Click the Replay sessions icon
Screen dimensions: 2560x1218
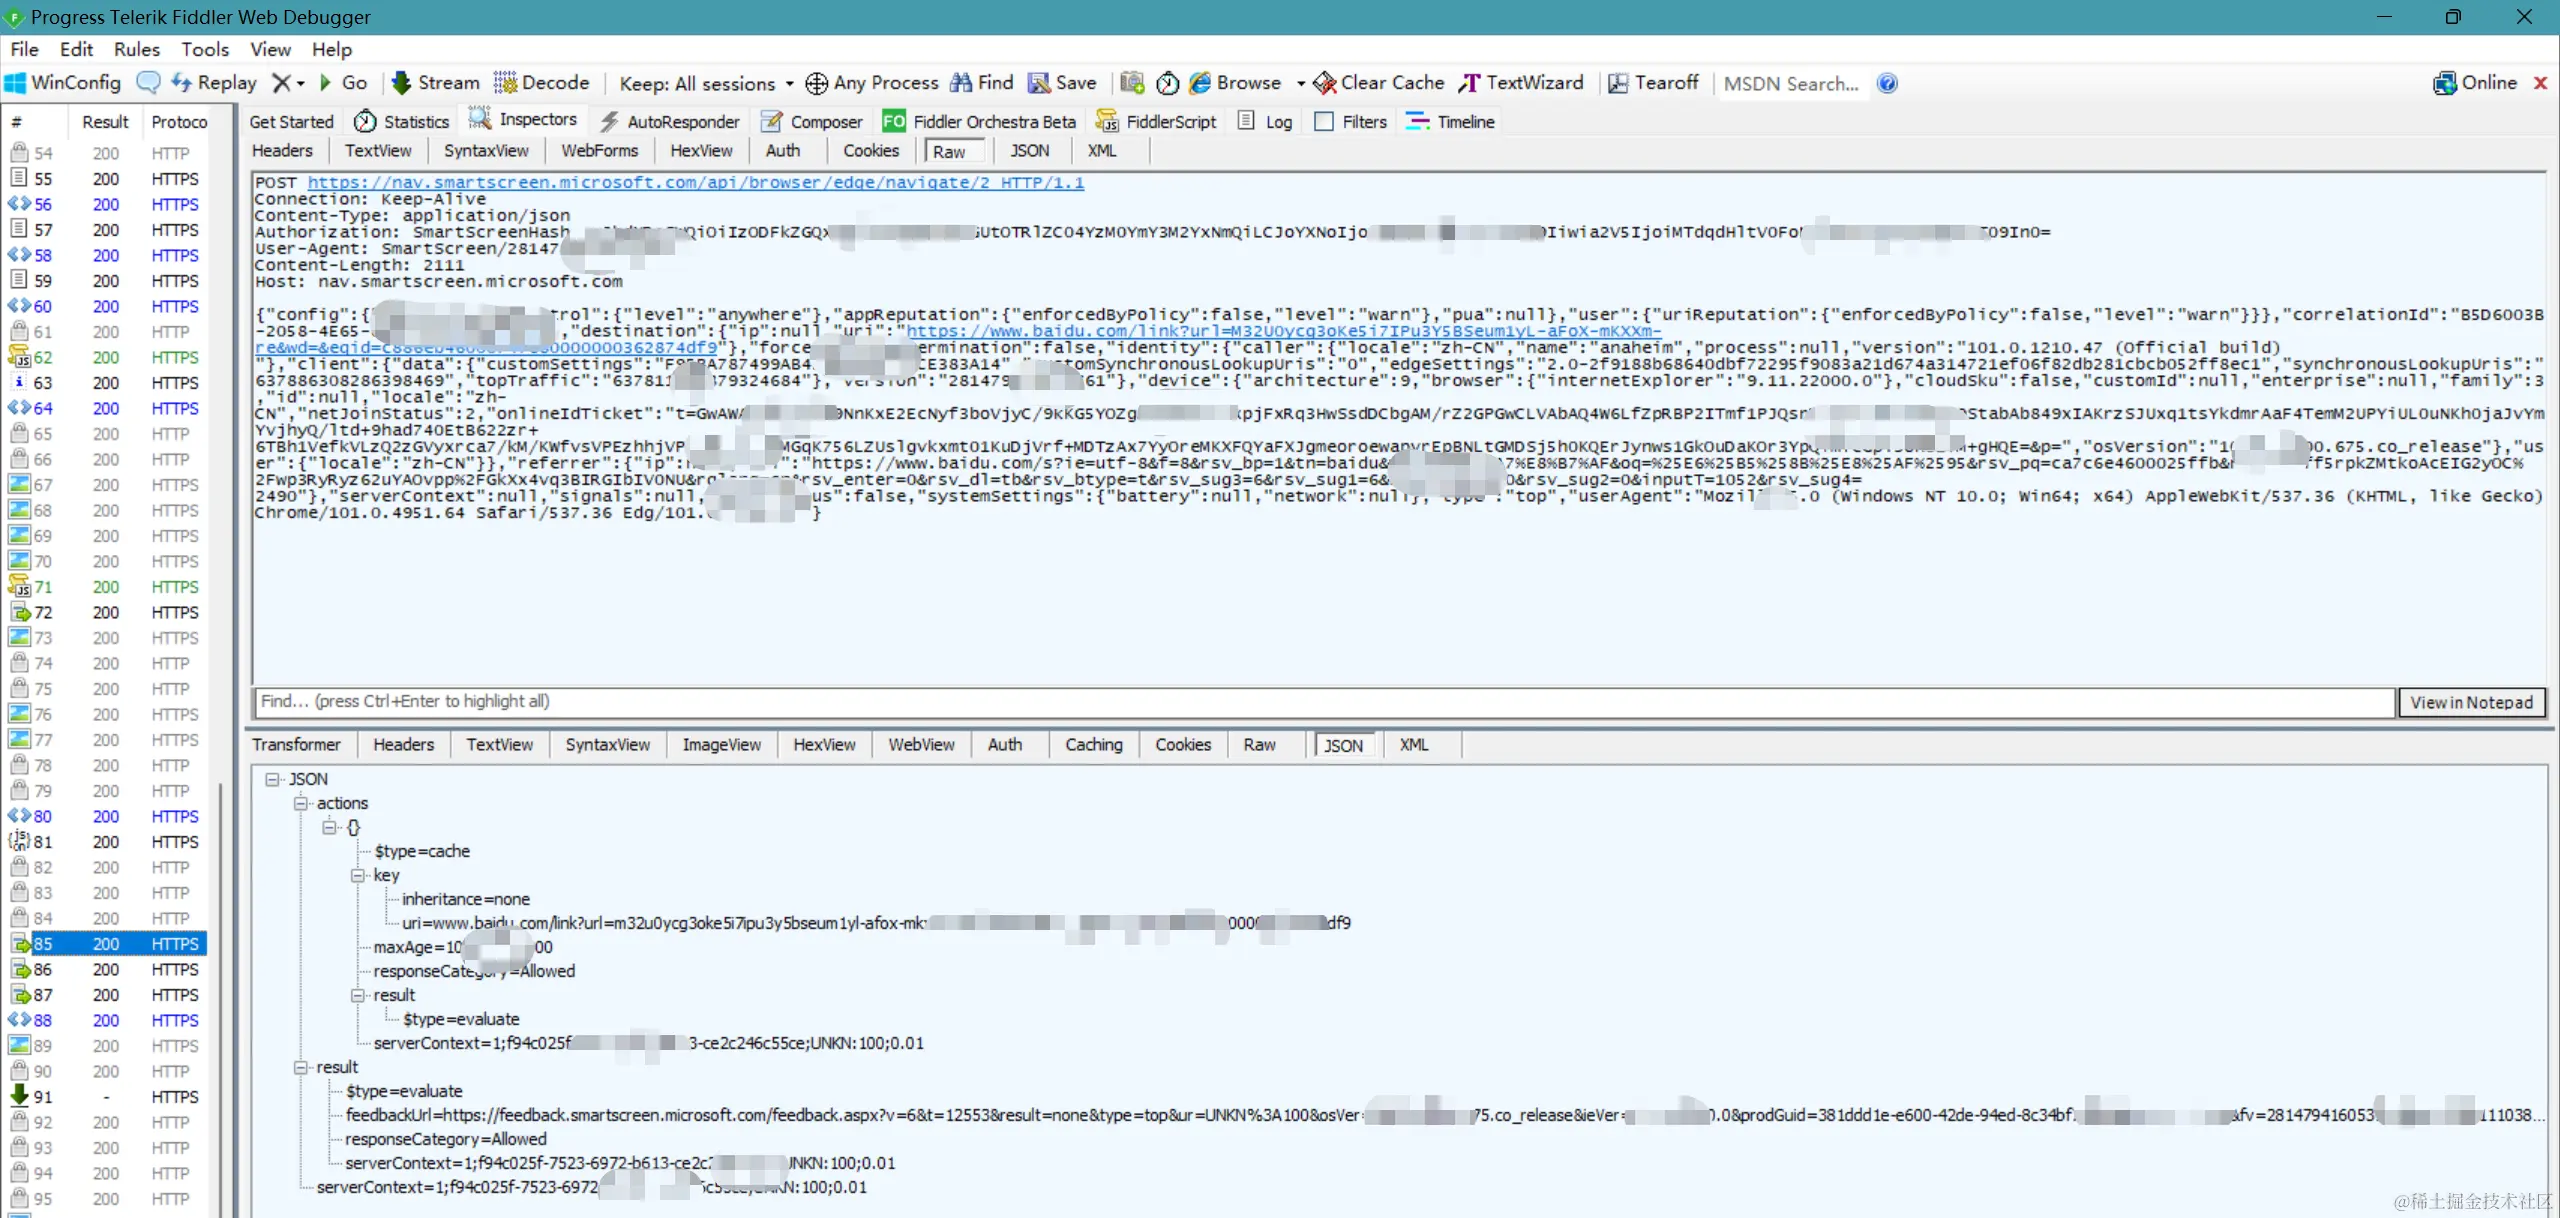(x=182, y=83)
